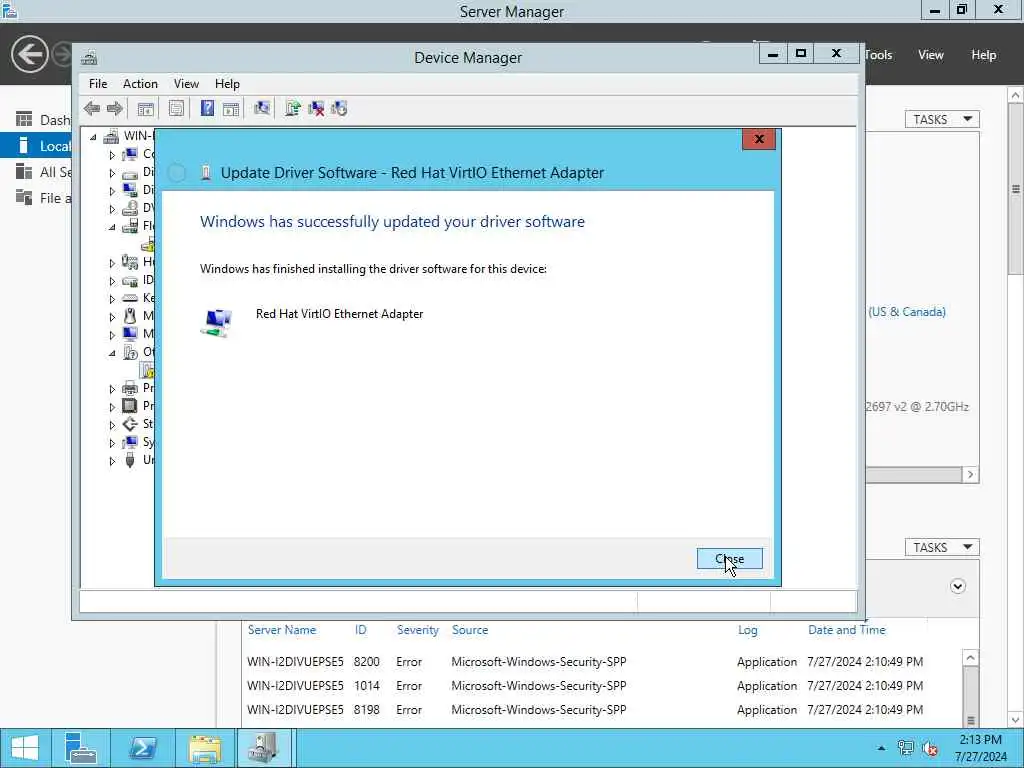
Task: Open File and Storage Services sidebar icon
Action: click(24, 198)
